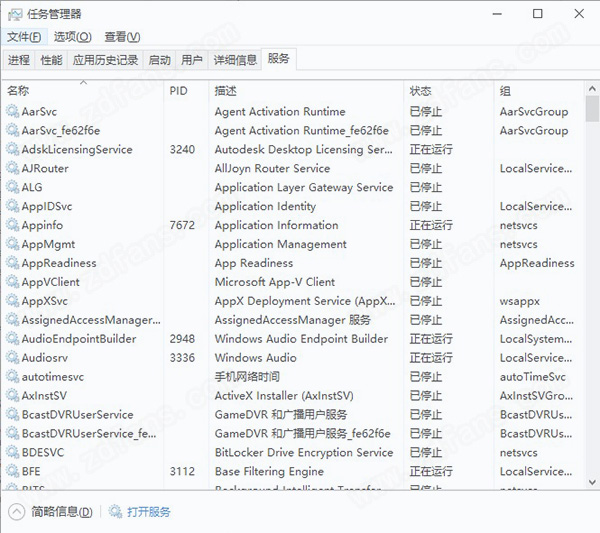Collapse to brief view with arrow circle icon

pos(16,512)
